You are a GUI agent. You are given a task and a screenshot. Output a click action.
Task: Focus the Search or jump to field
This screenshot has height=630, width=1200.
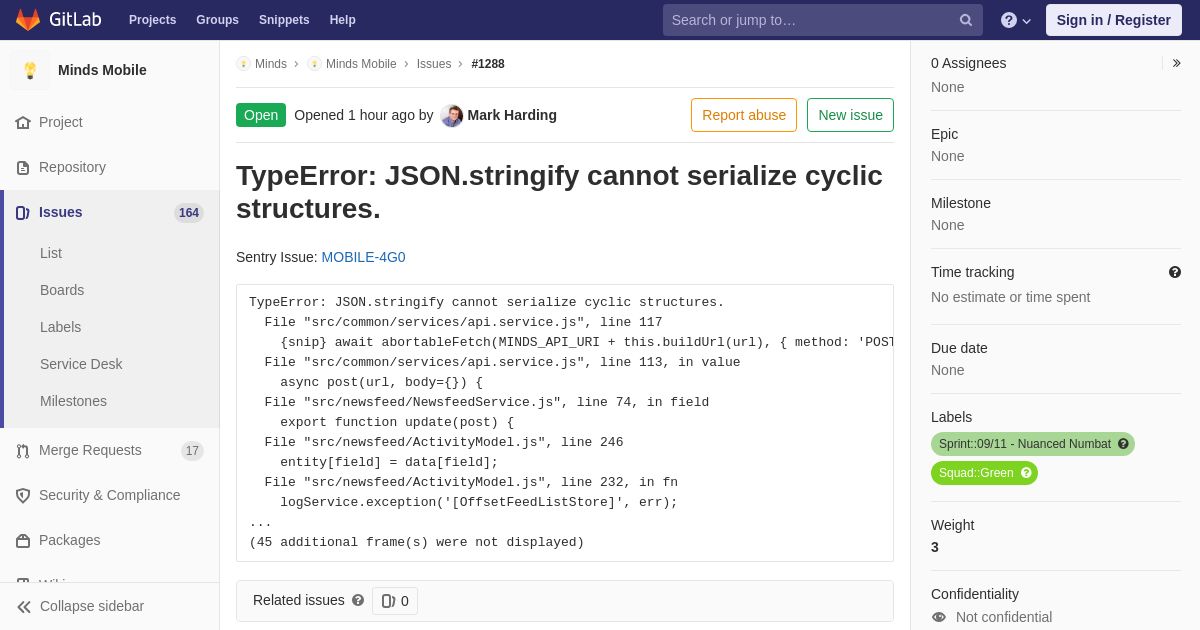pos(812,20)
